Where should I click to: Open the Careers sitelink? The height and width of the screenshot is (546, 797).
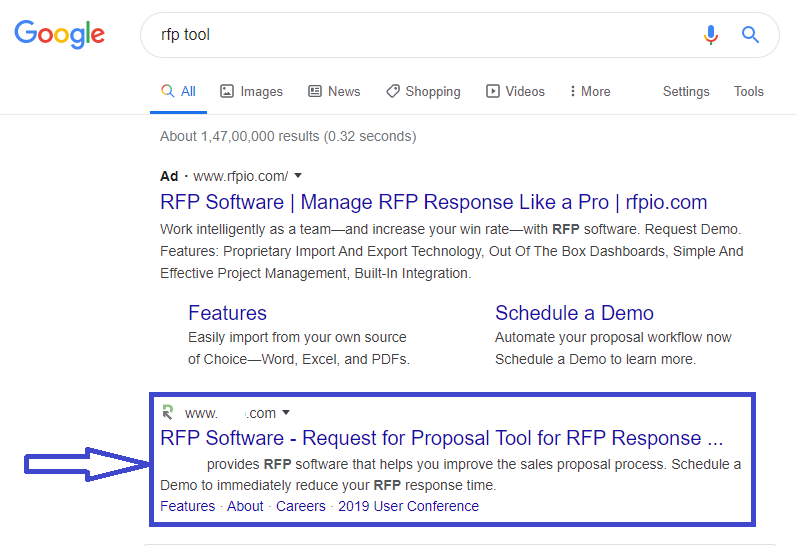click(301, 506)
